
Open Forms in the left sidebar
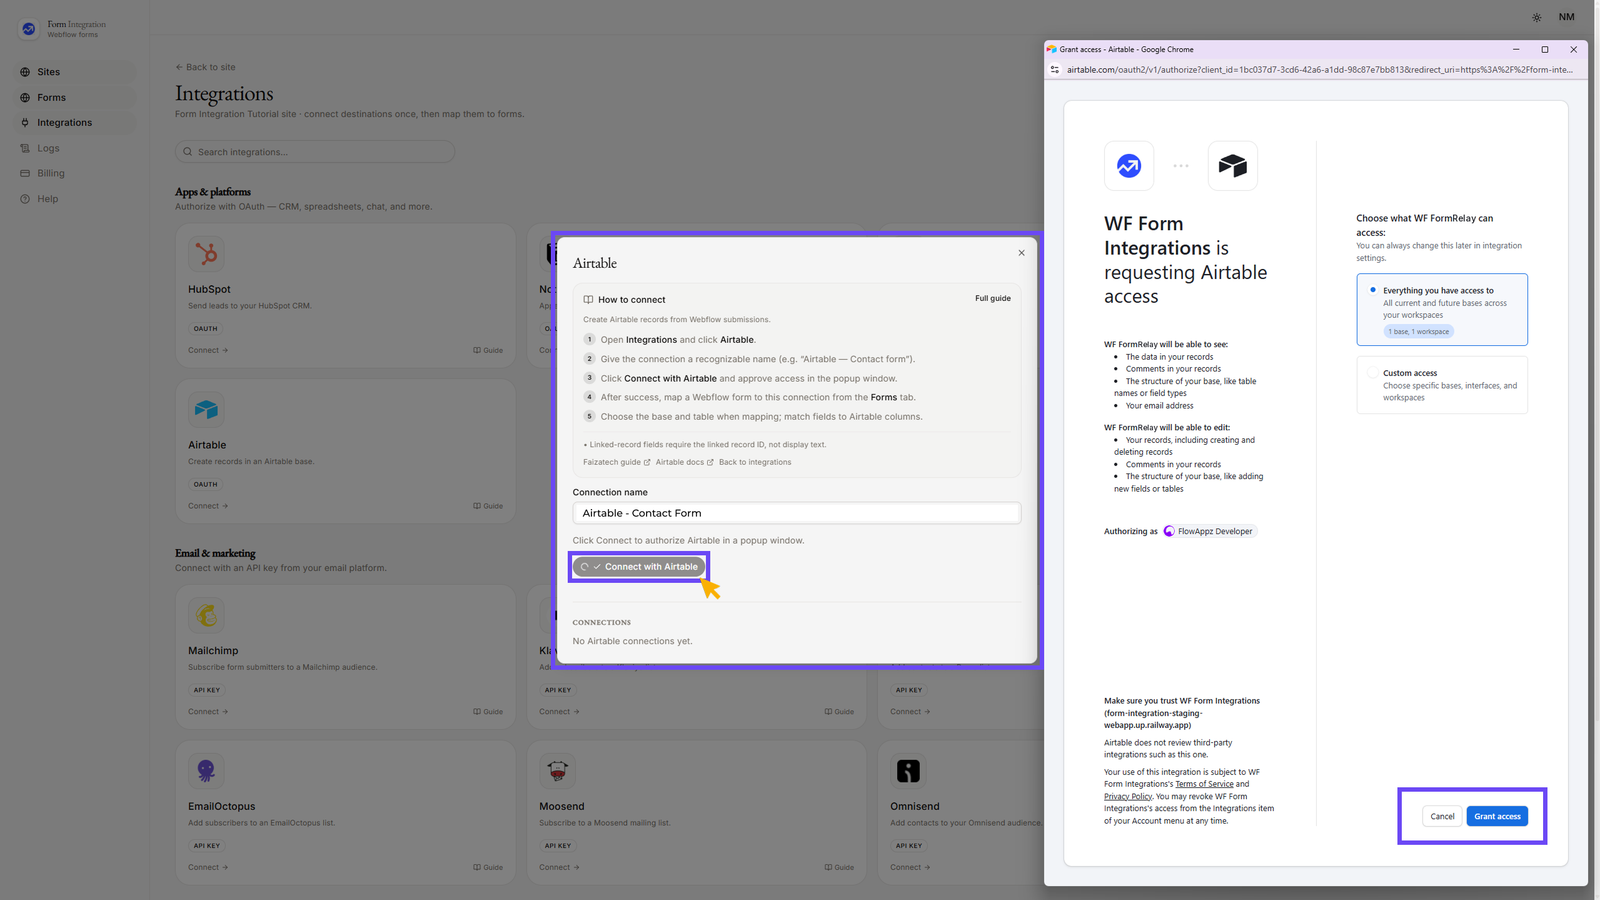[75, 97]
